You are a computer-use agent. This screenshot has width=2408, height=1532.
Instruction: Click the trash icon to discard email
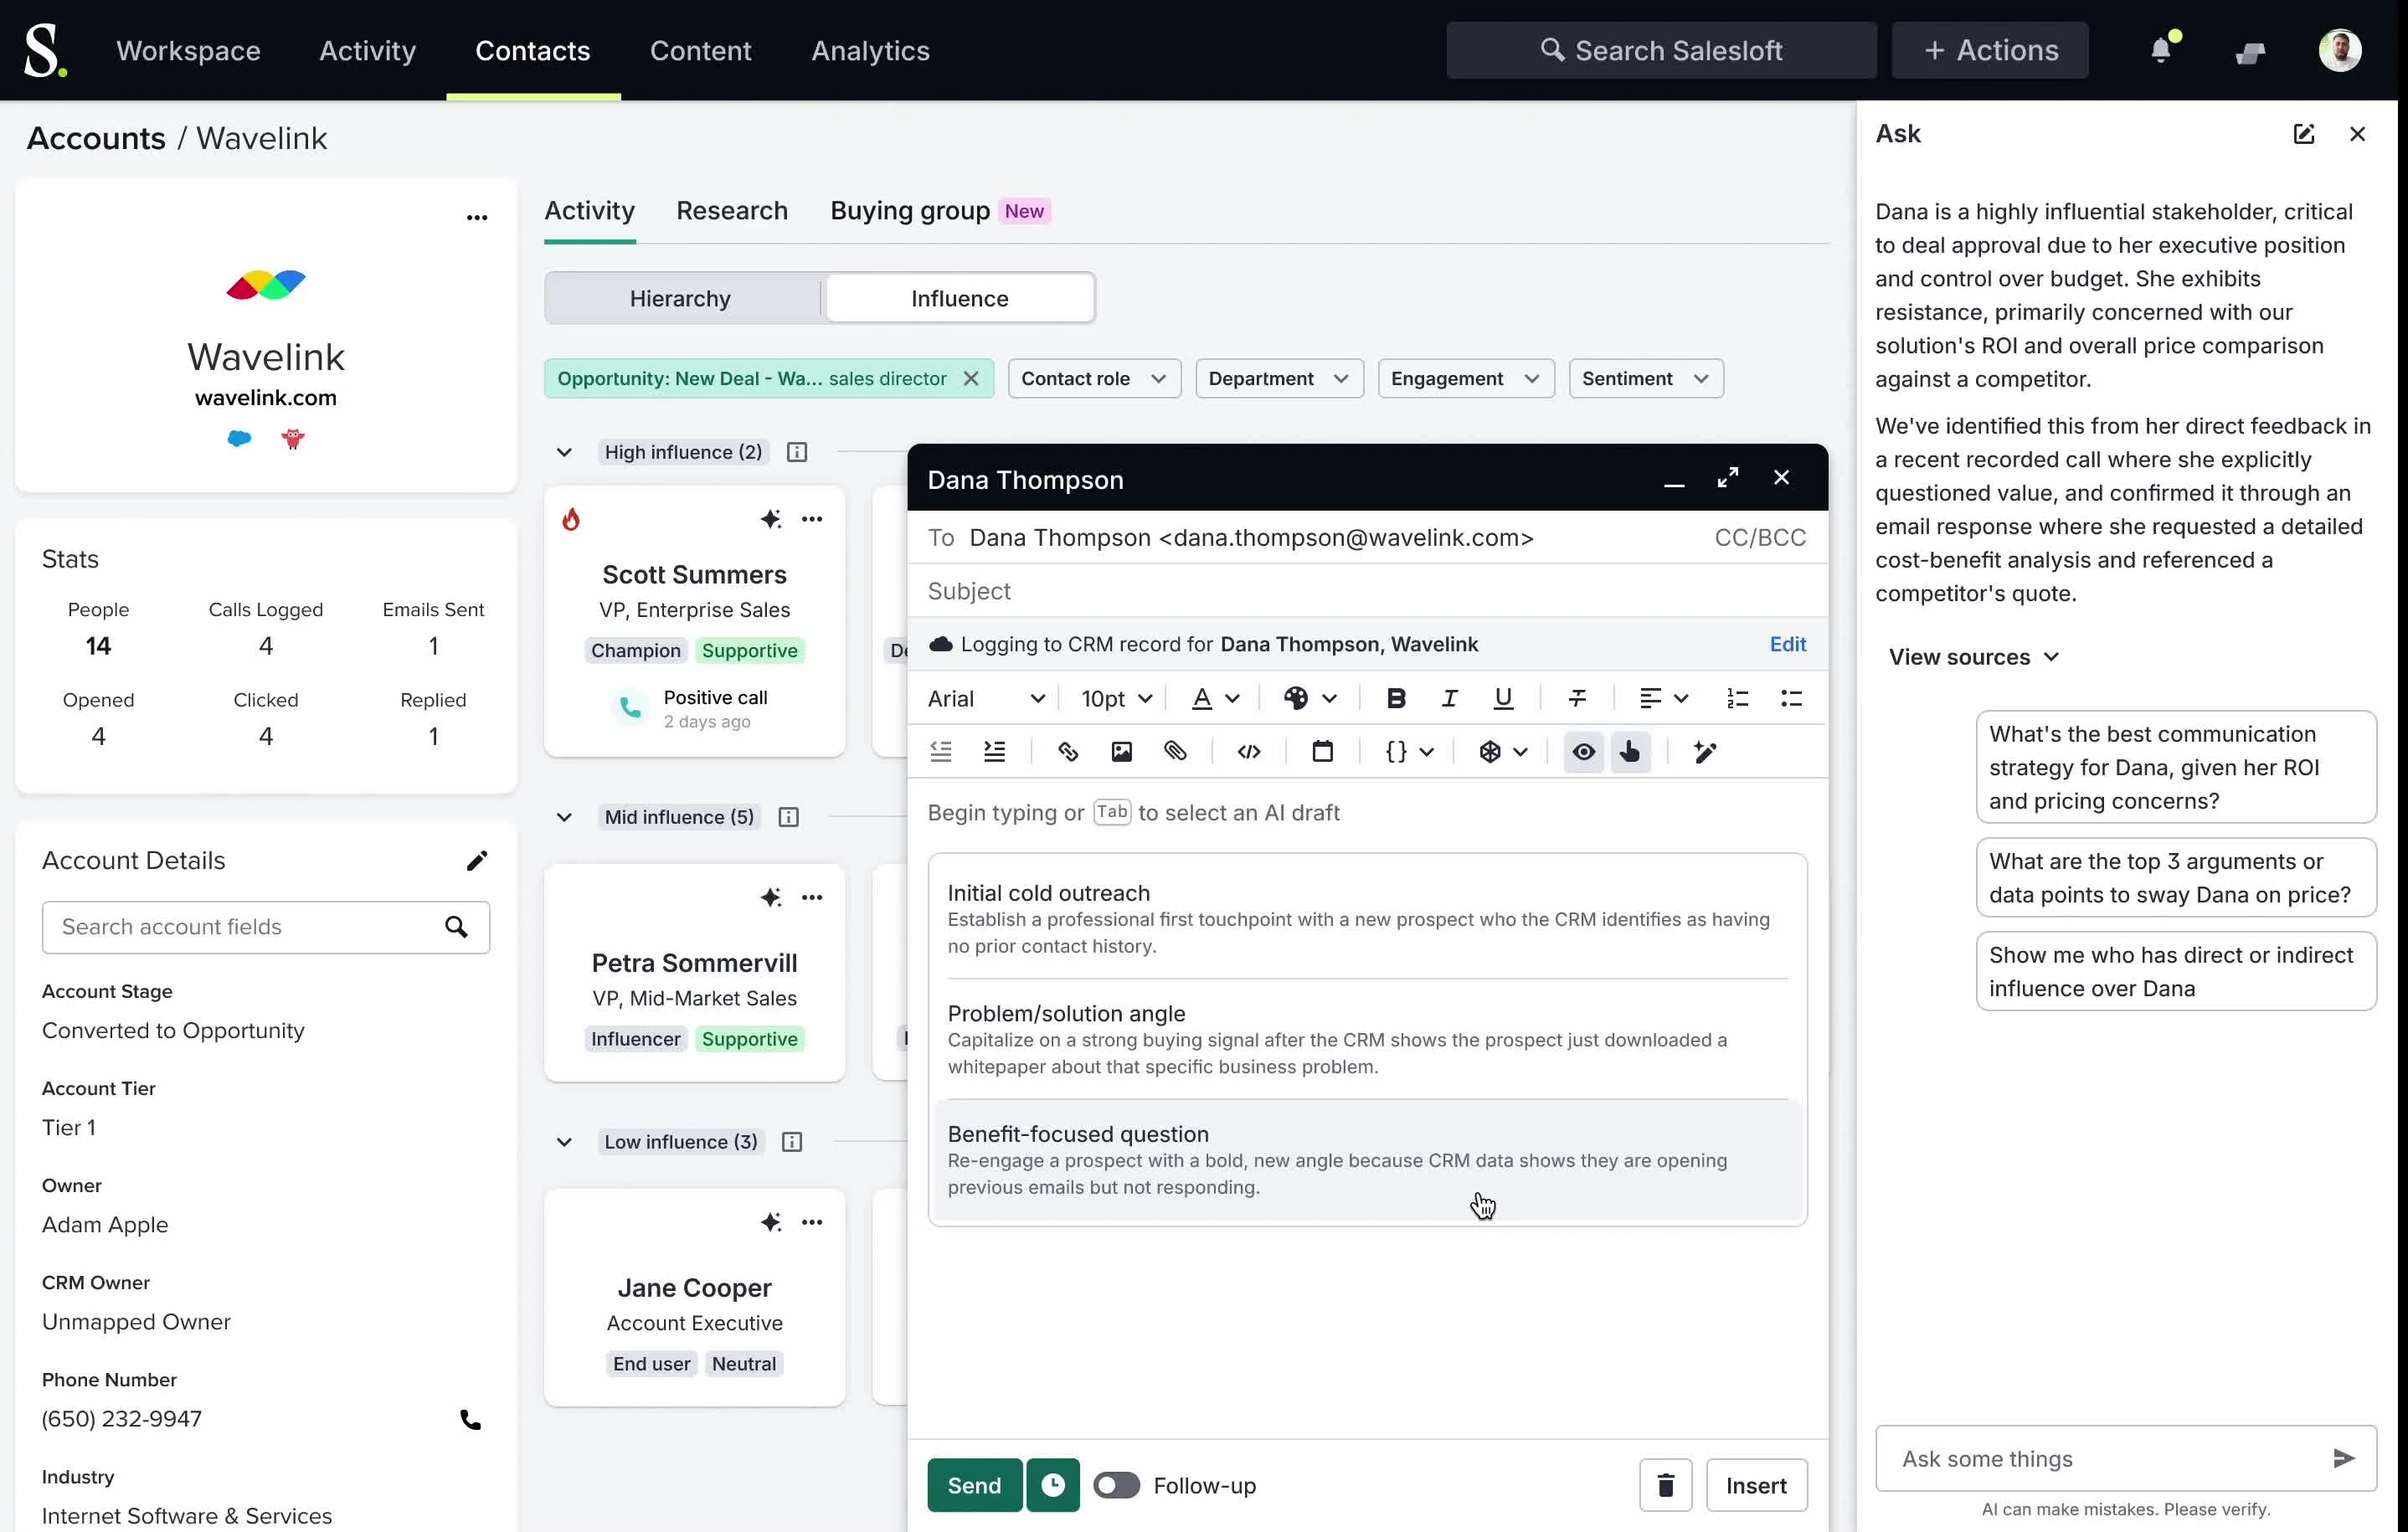click(1665, 1485)
